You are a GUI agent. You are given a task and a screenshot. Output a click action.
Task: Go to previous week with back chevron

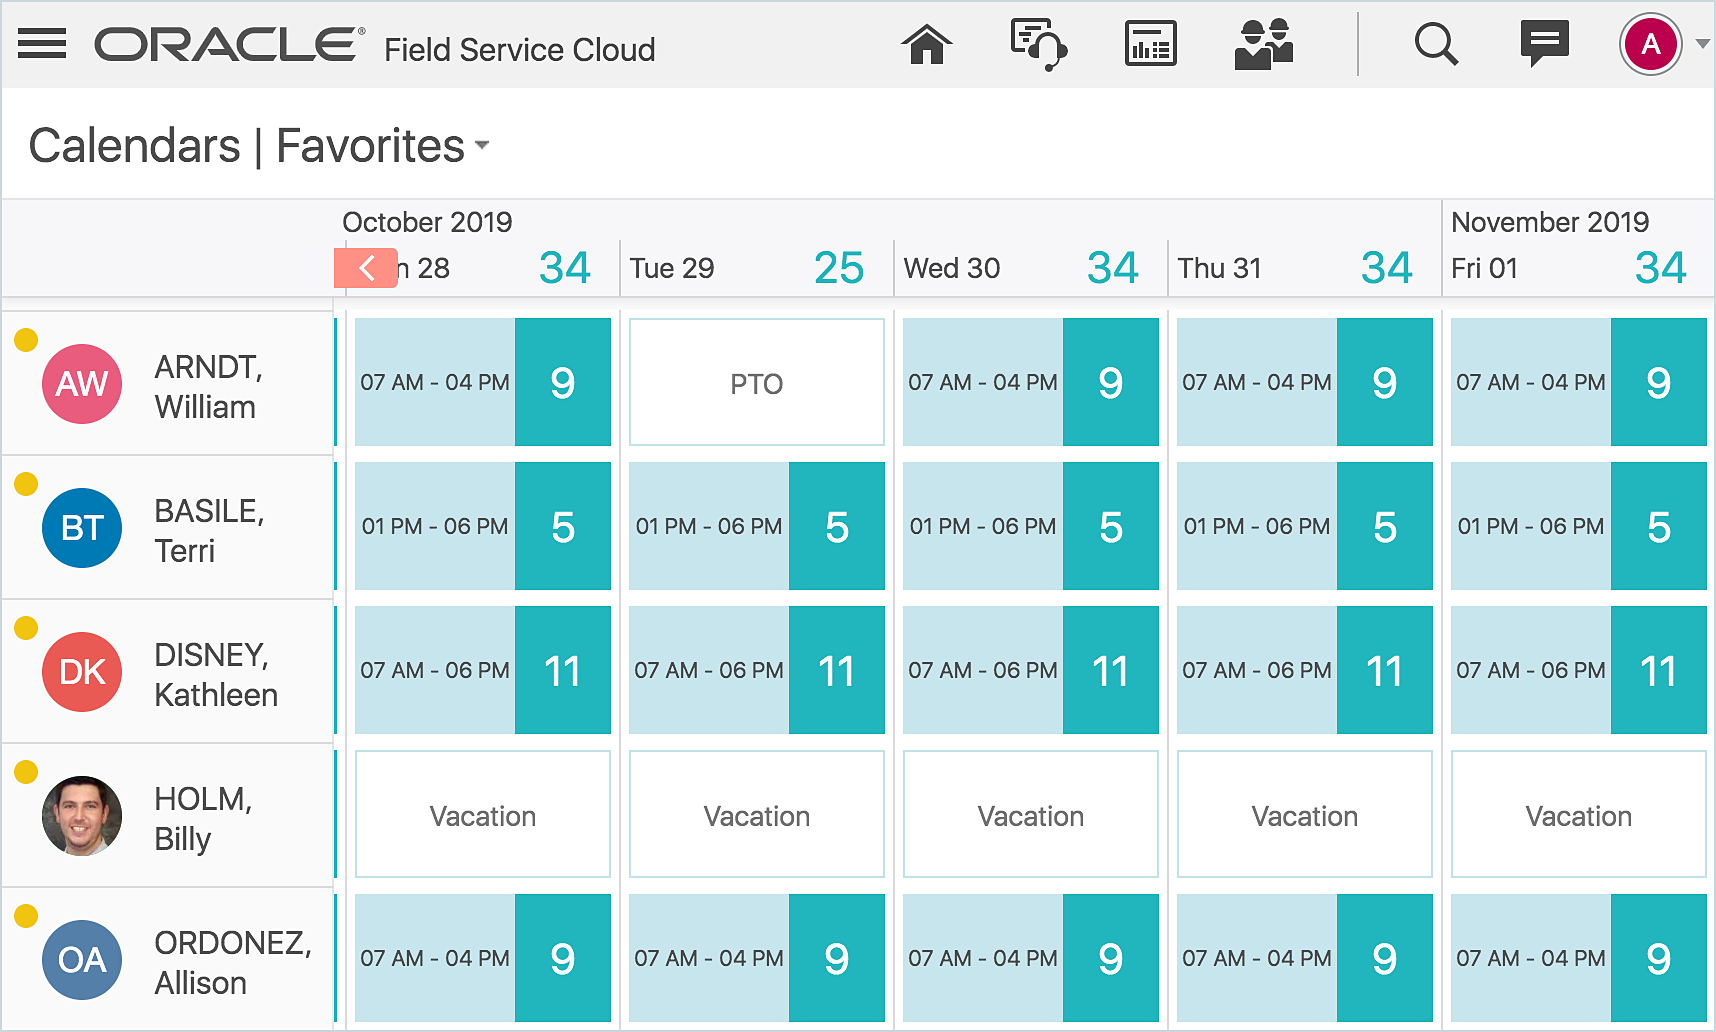366,268
